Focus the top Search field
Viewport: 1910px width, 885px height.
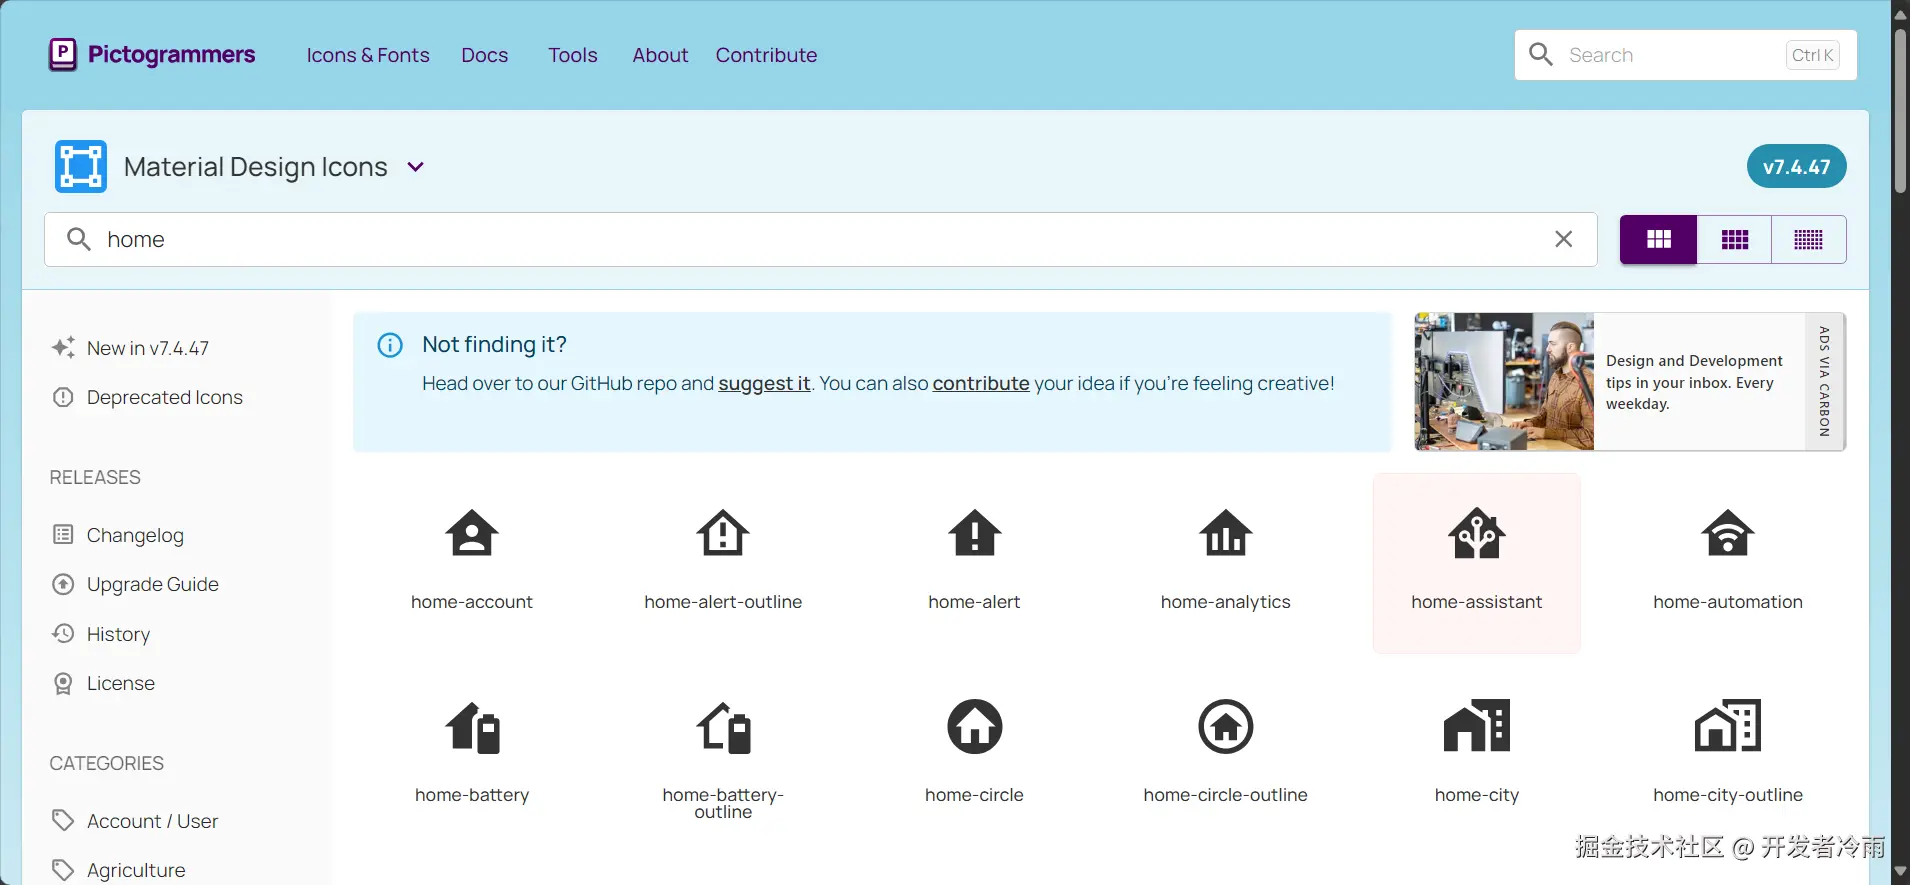click(x=1686, y=55)
